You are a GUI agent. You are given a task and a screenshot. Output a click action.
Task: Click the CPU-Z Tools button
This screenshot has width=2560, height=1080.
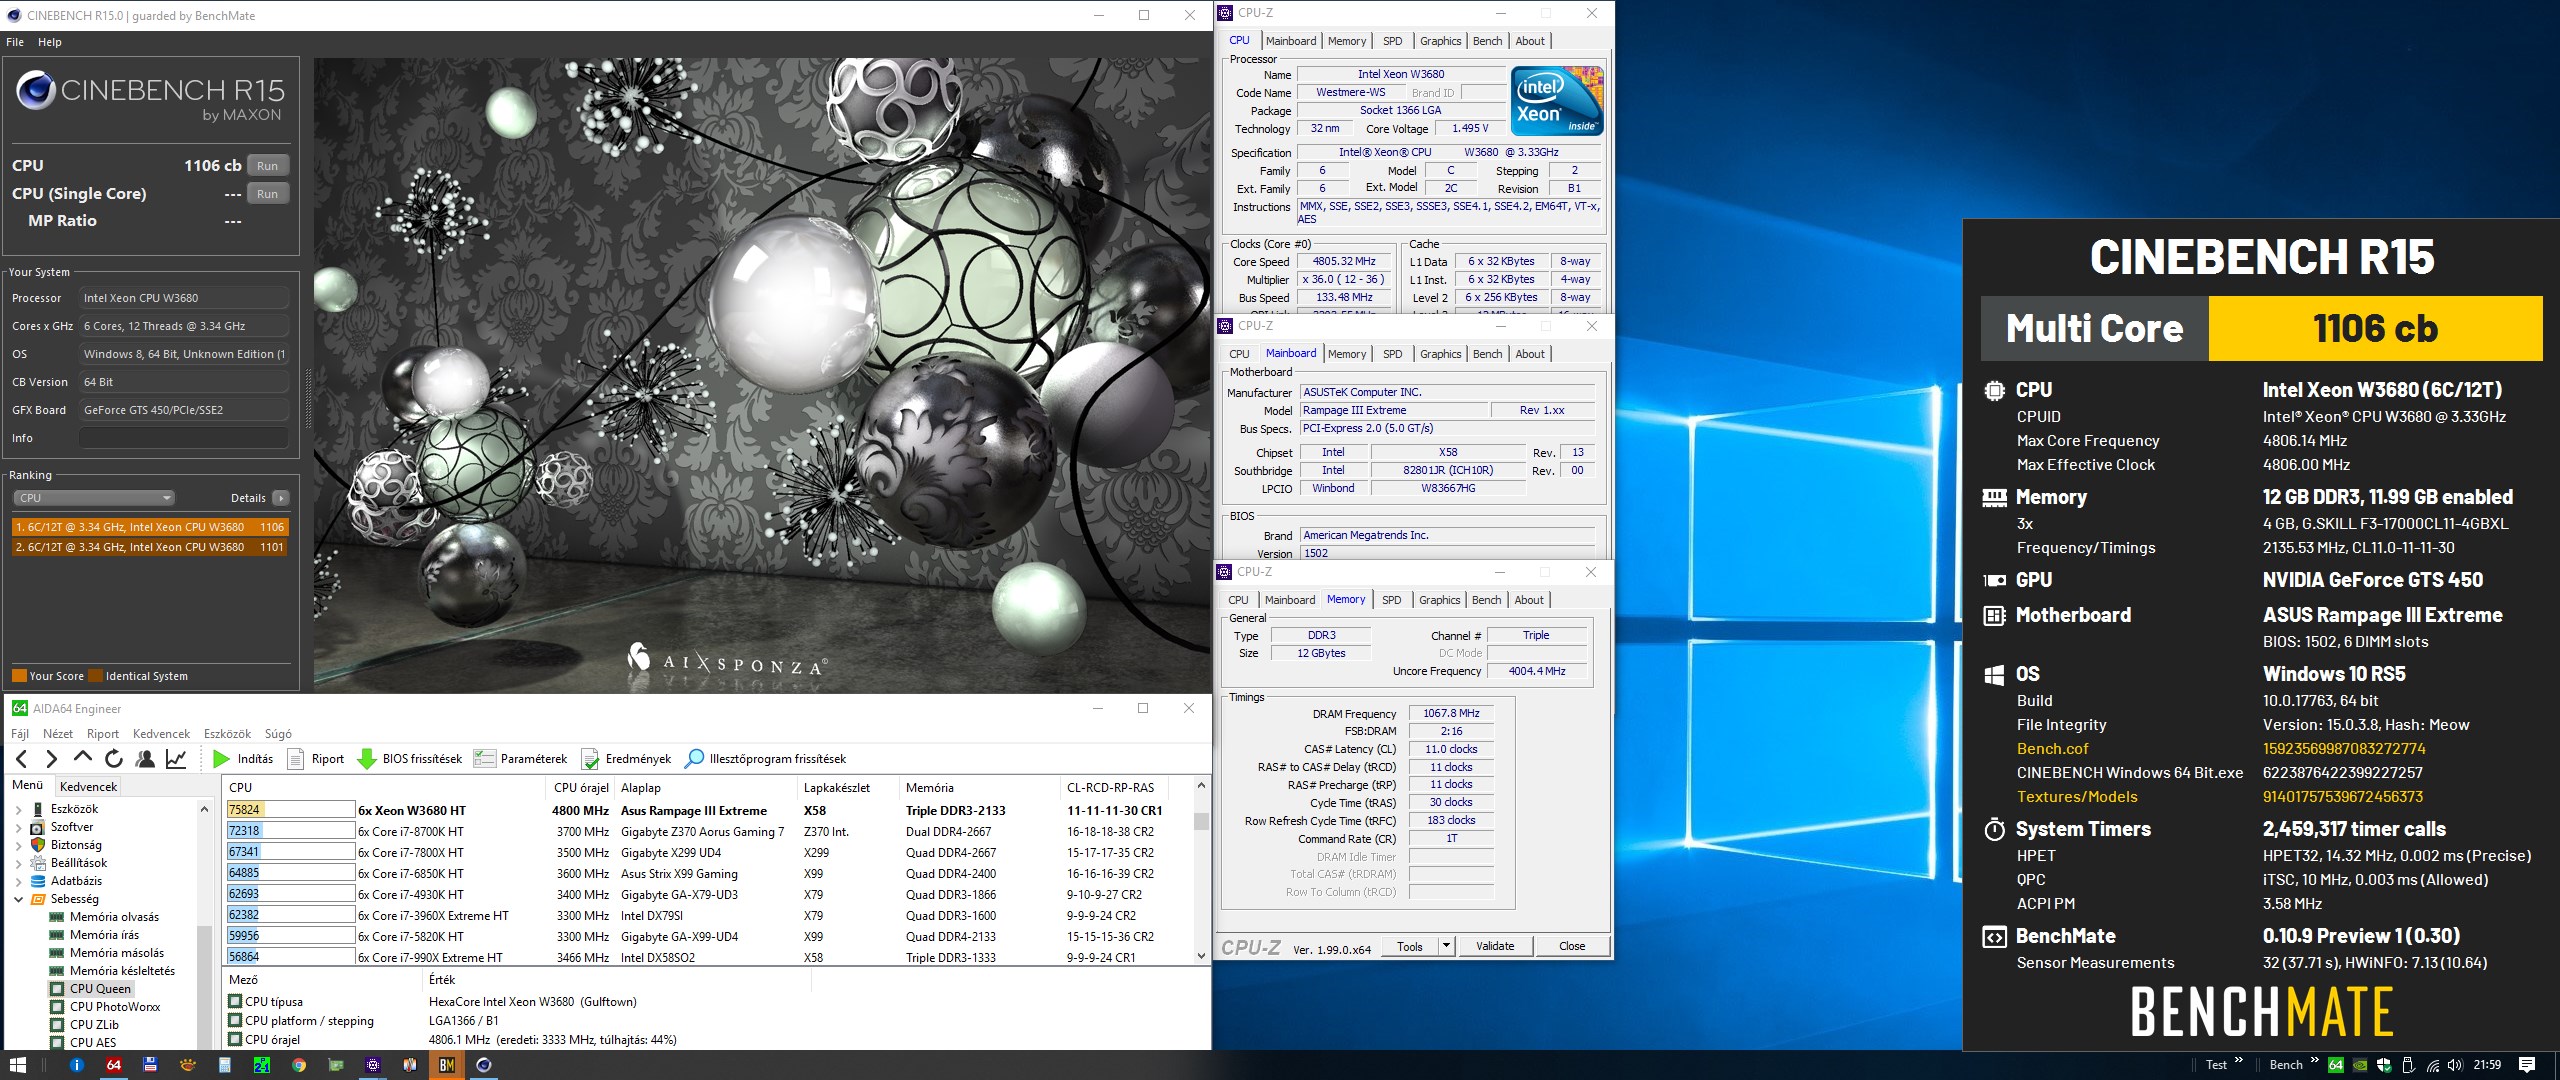point(1410,946)
